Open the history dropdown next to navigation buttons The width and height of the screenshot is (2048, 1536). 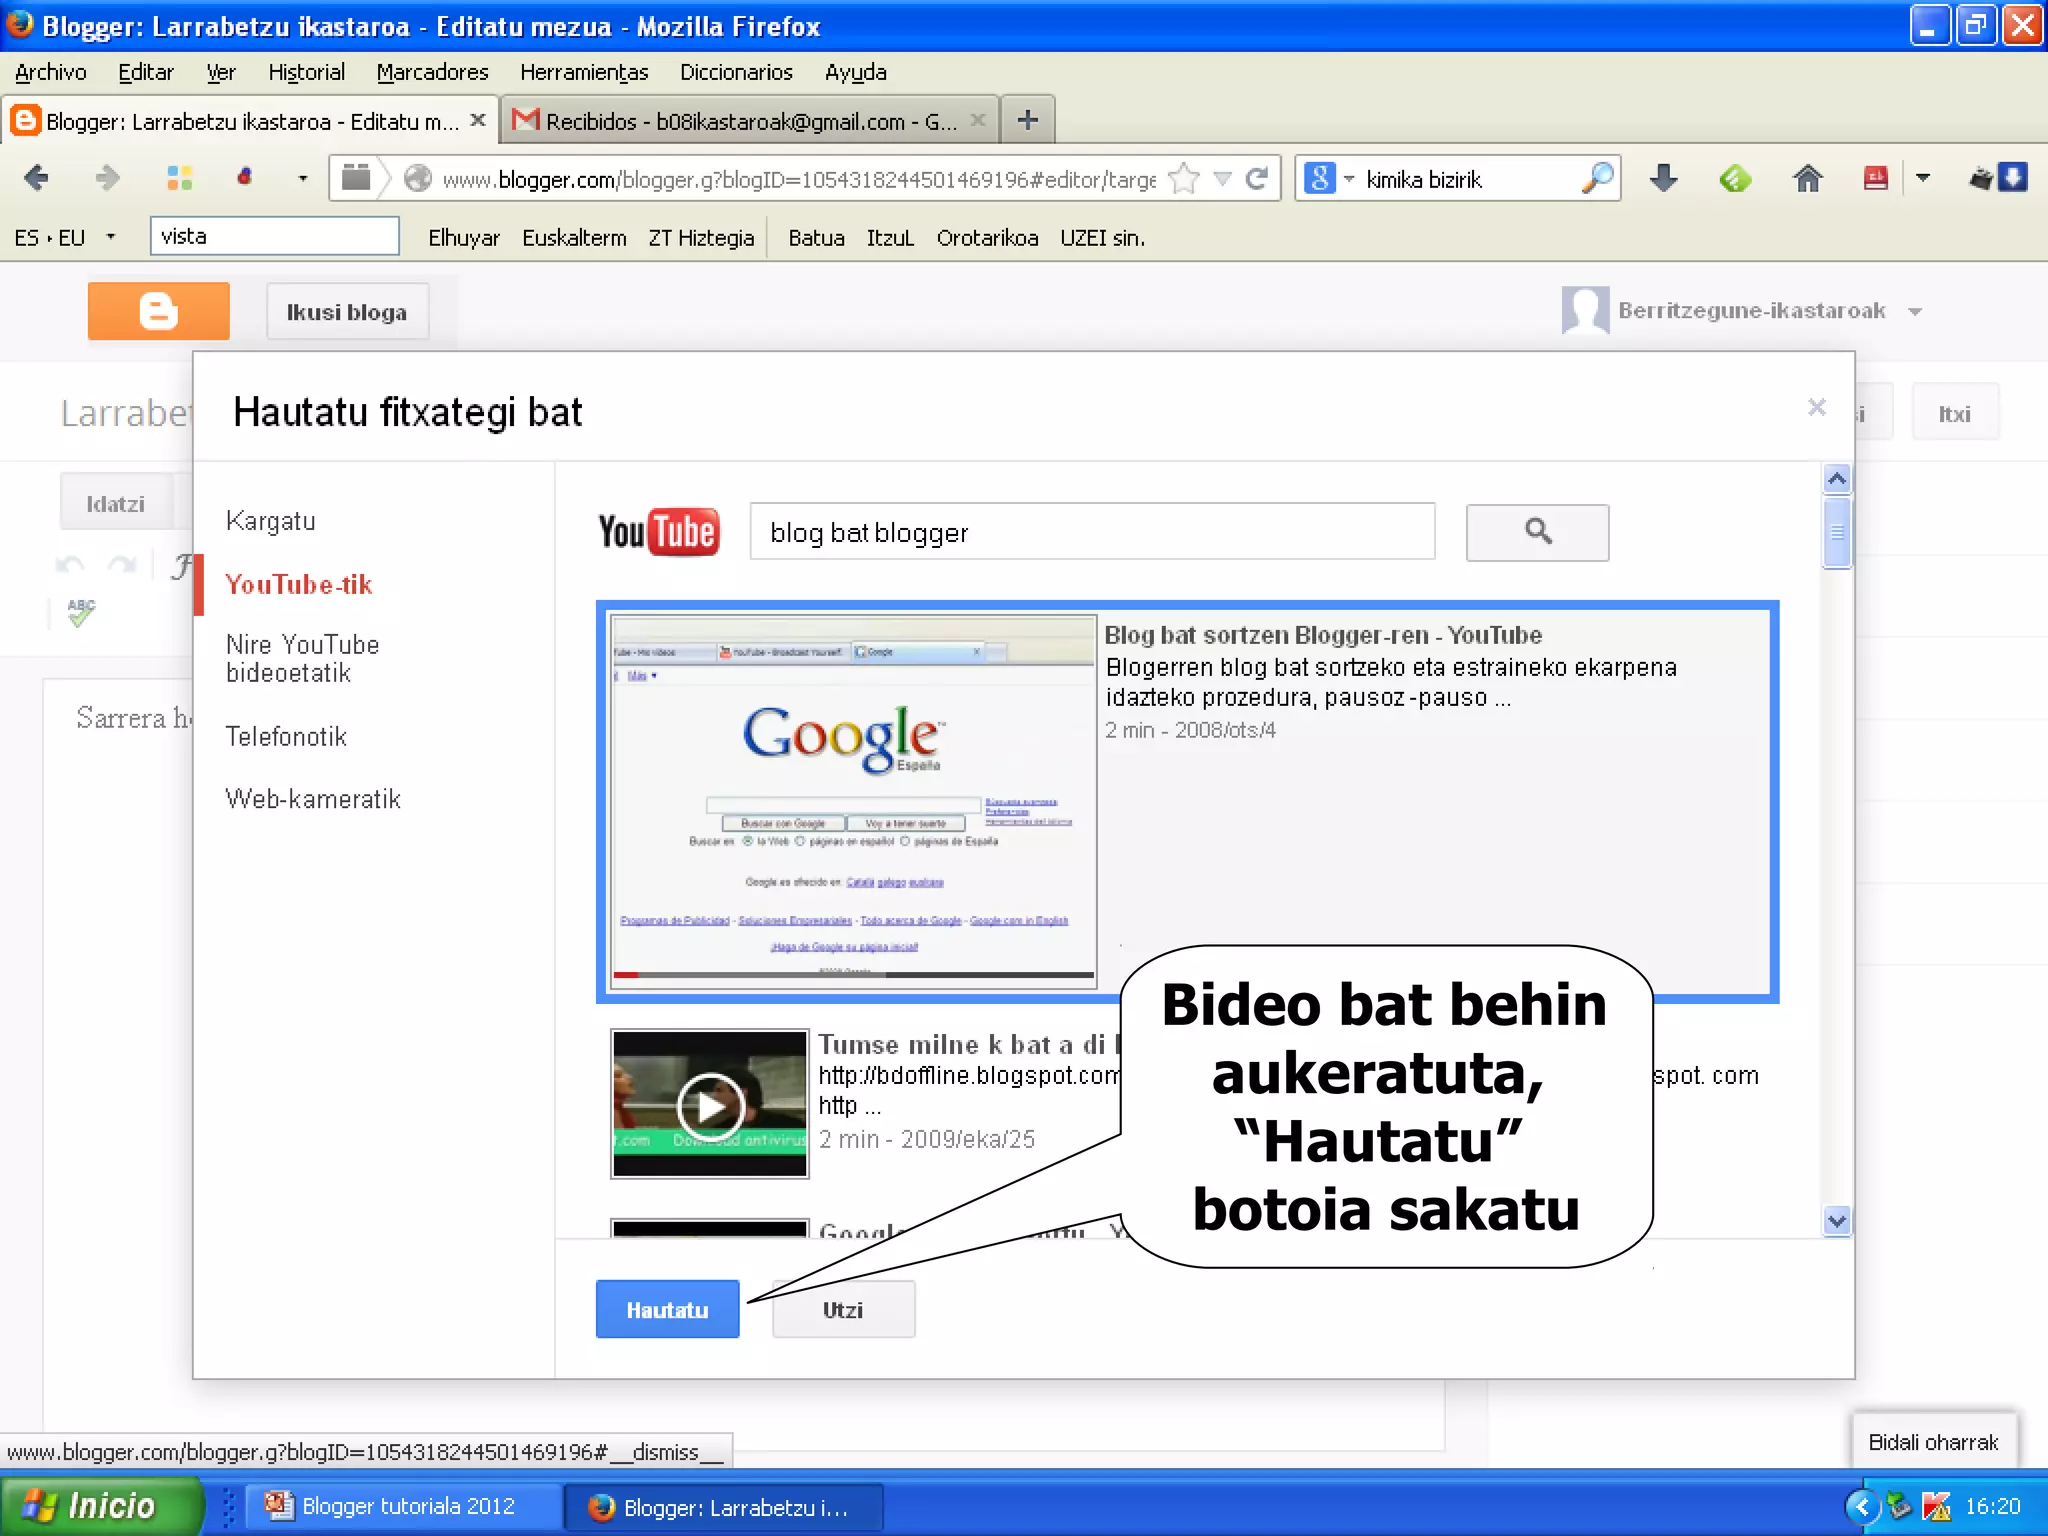pos(303,179)
